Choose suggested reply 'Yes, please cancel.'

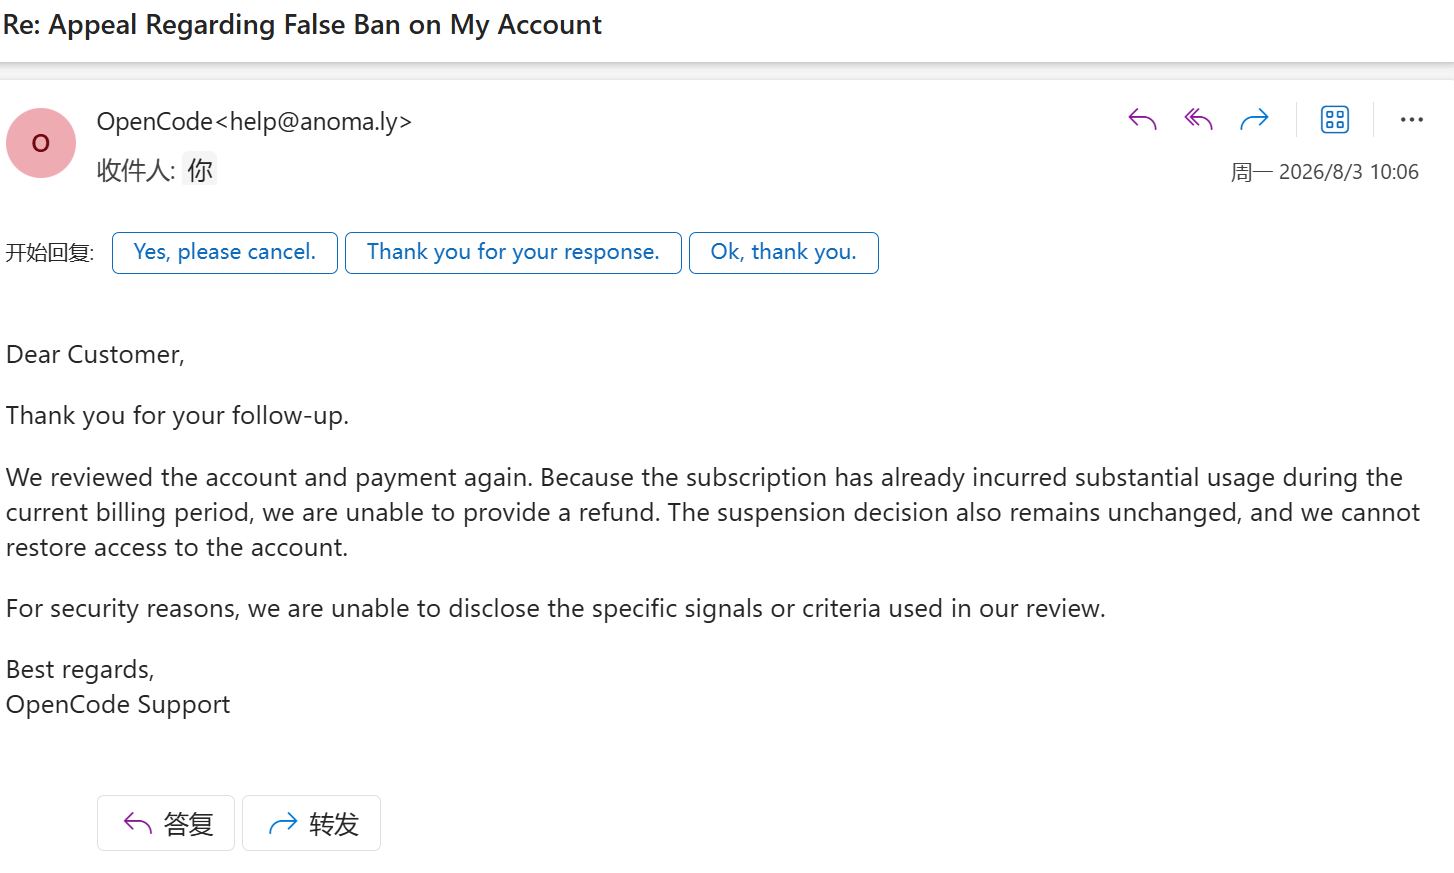tap(225, 252)
